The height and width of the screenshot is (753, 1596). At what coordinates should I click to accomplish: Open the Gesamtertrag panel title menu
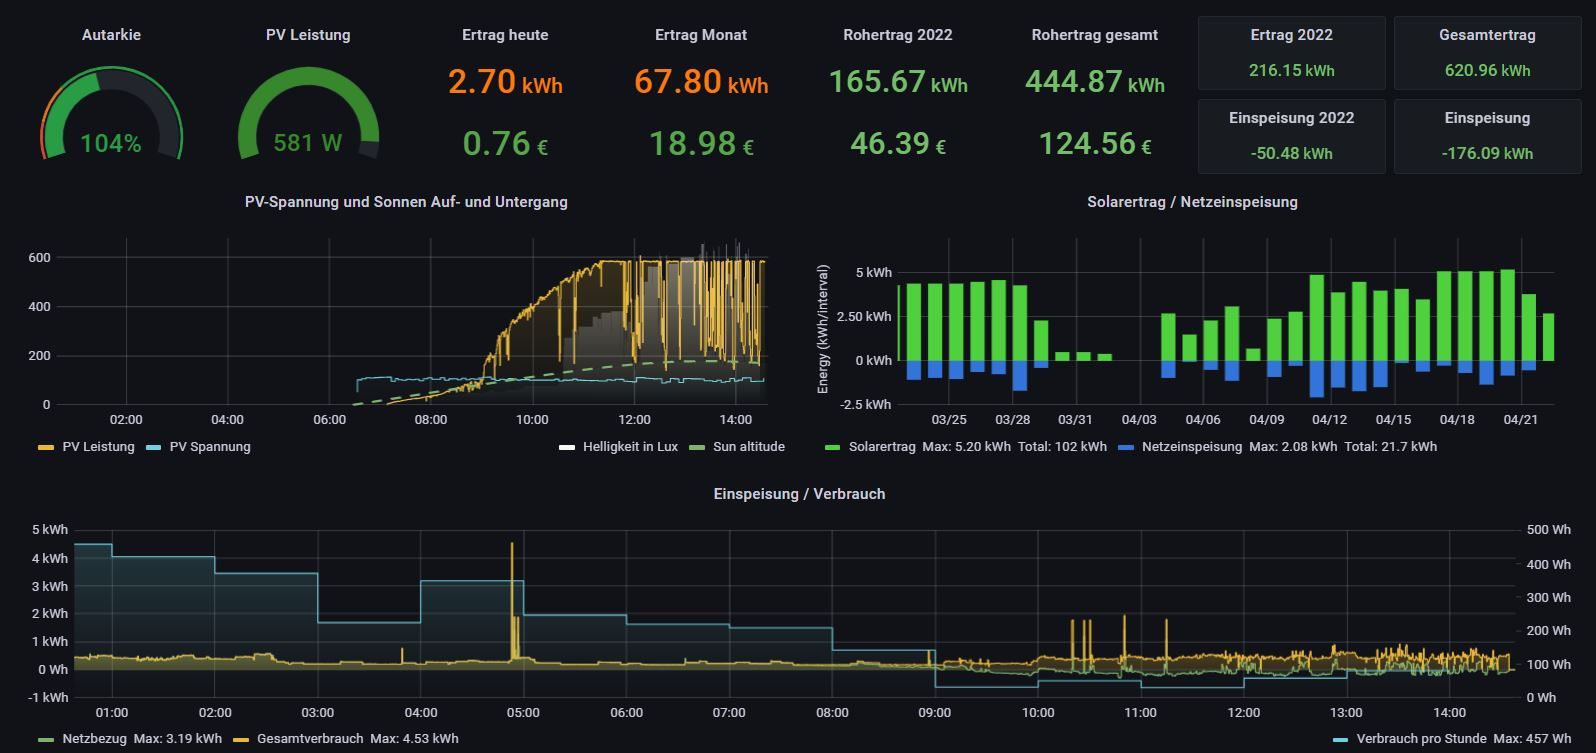pyautogui.click(x=1488, y=35)
